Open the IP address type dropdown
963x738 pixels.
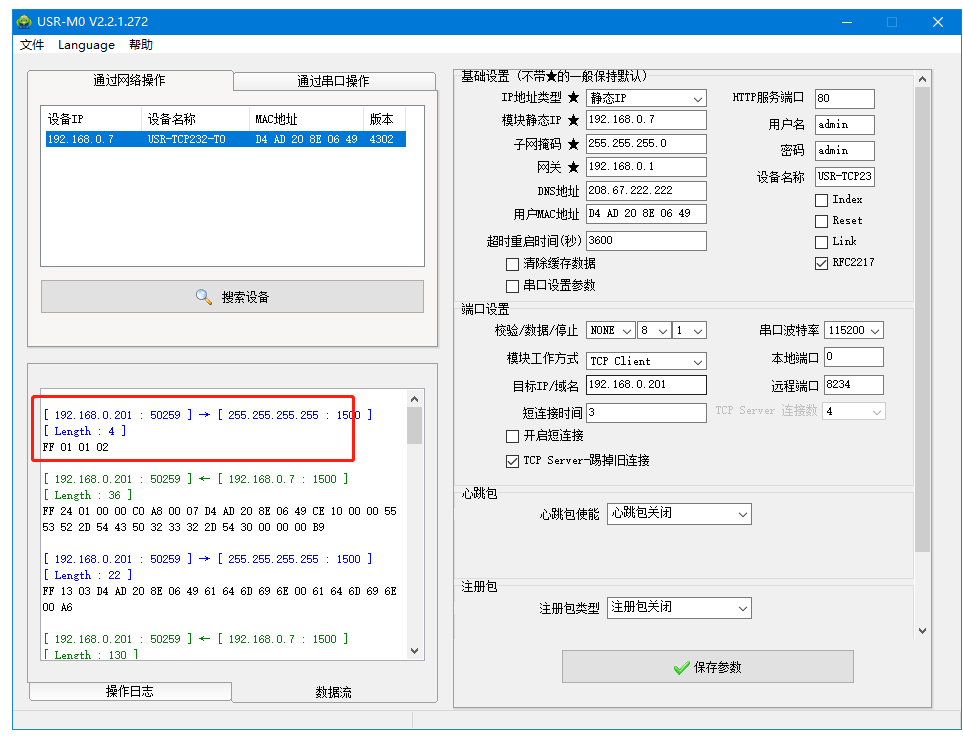(x=646, y=99)
